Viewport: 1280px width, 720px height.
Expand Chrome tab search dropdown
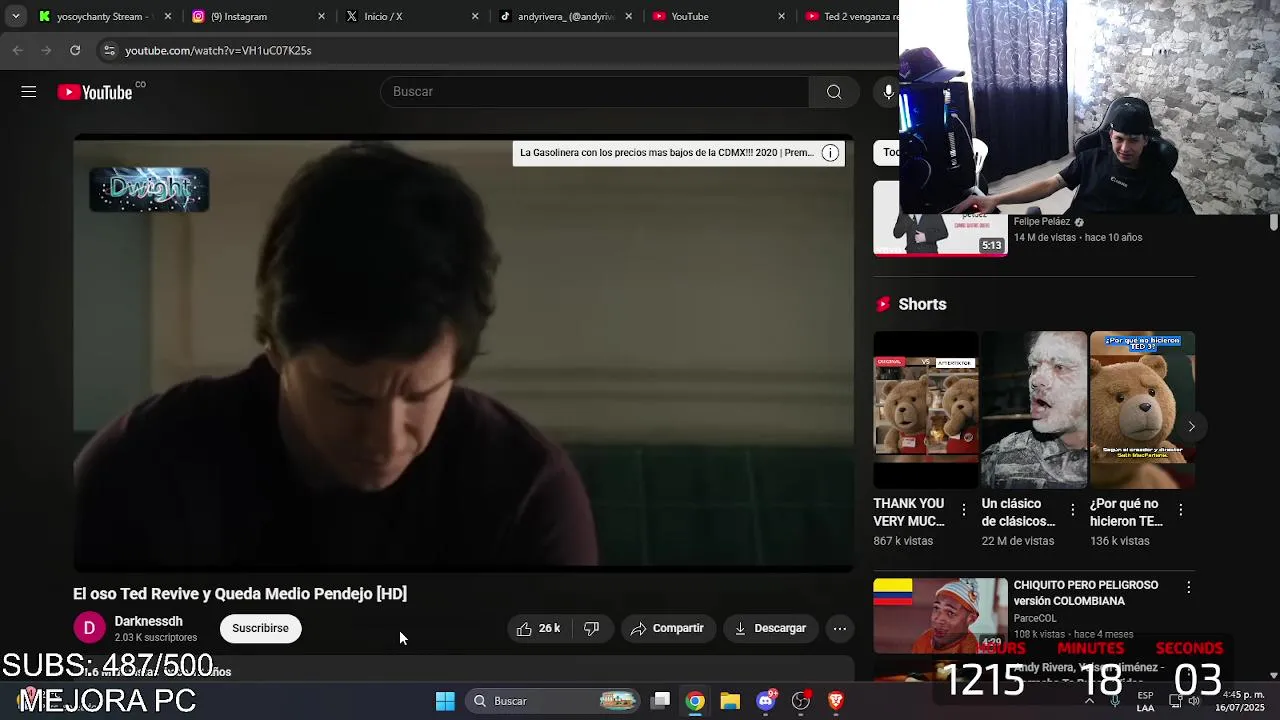click(x=15, y=16)
